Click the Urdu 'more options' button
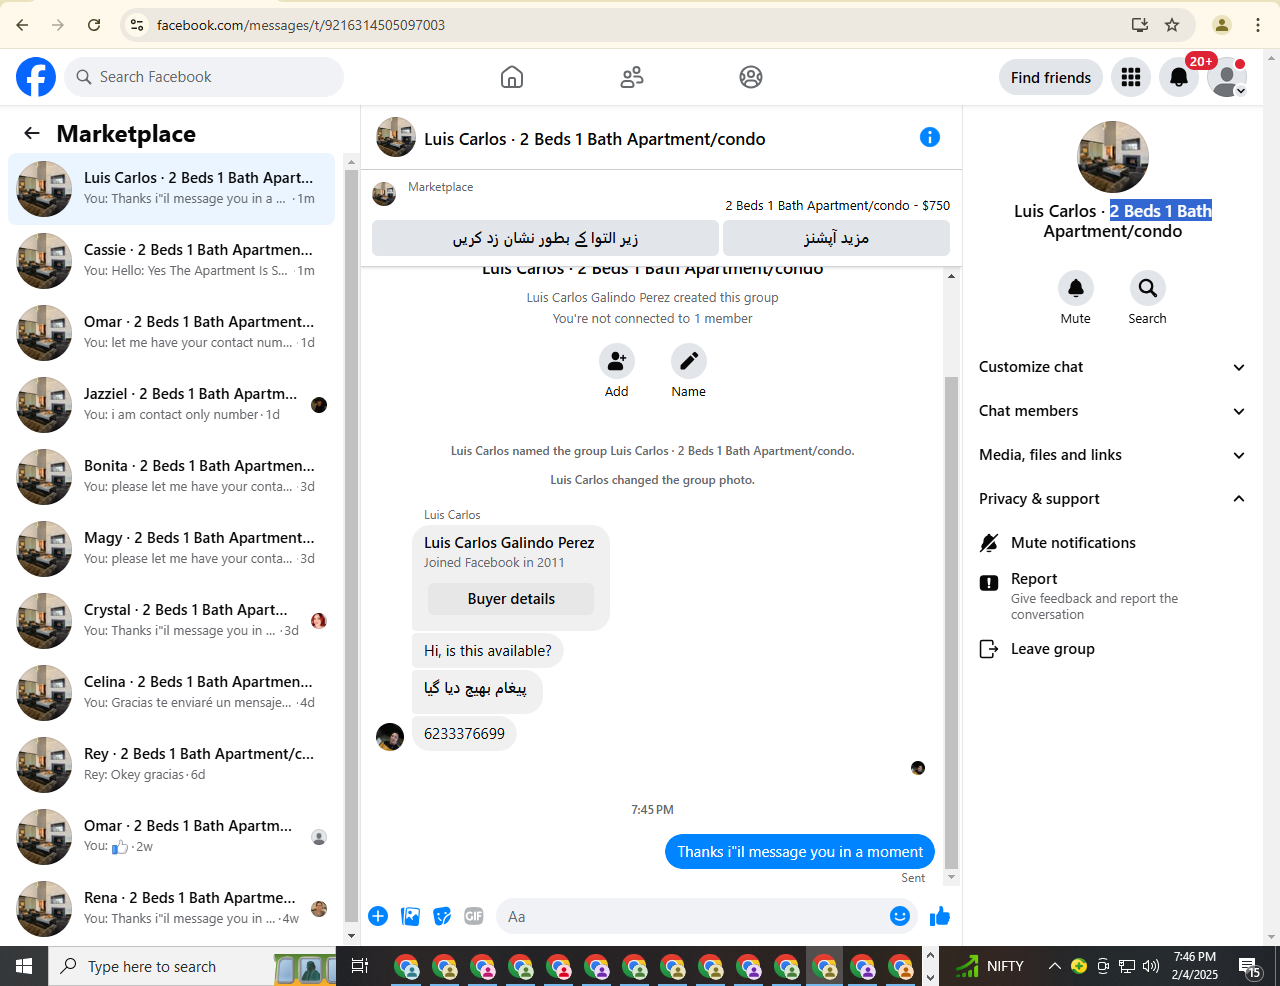Image resolution: width=1280 pixels, height=986 pixels. coord(836,238)
